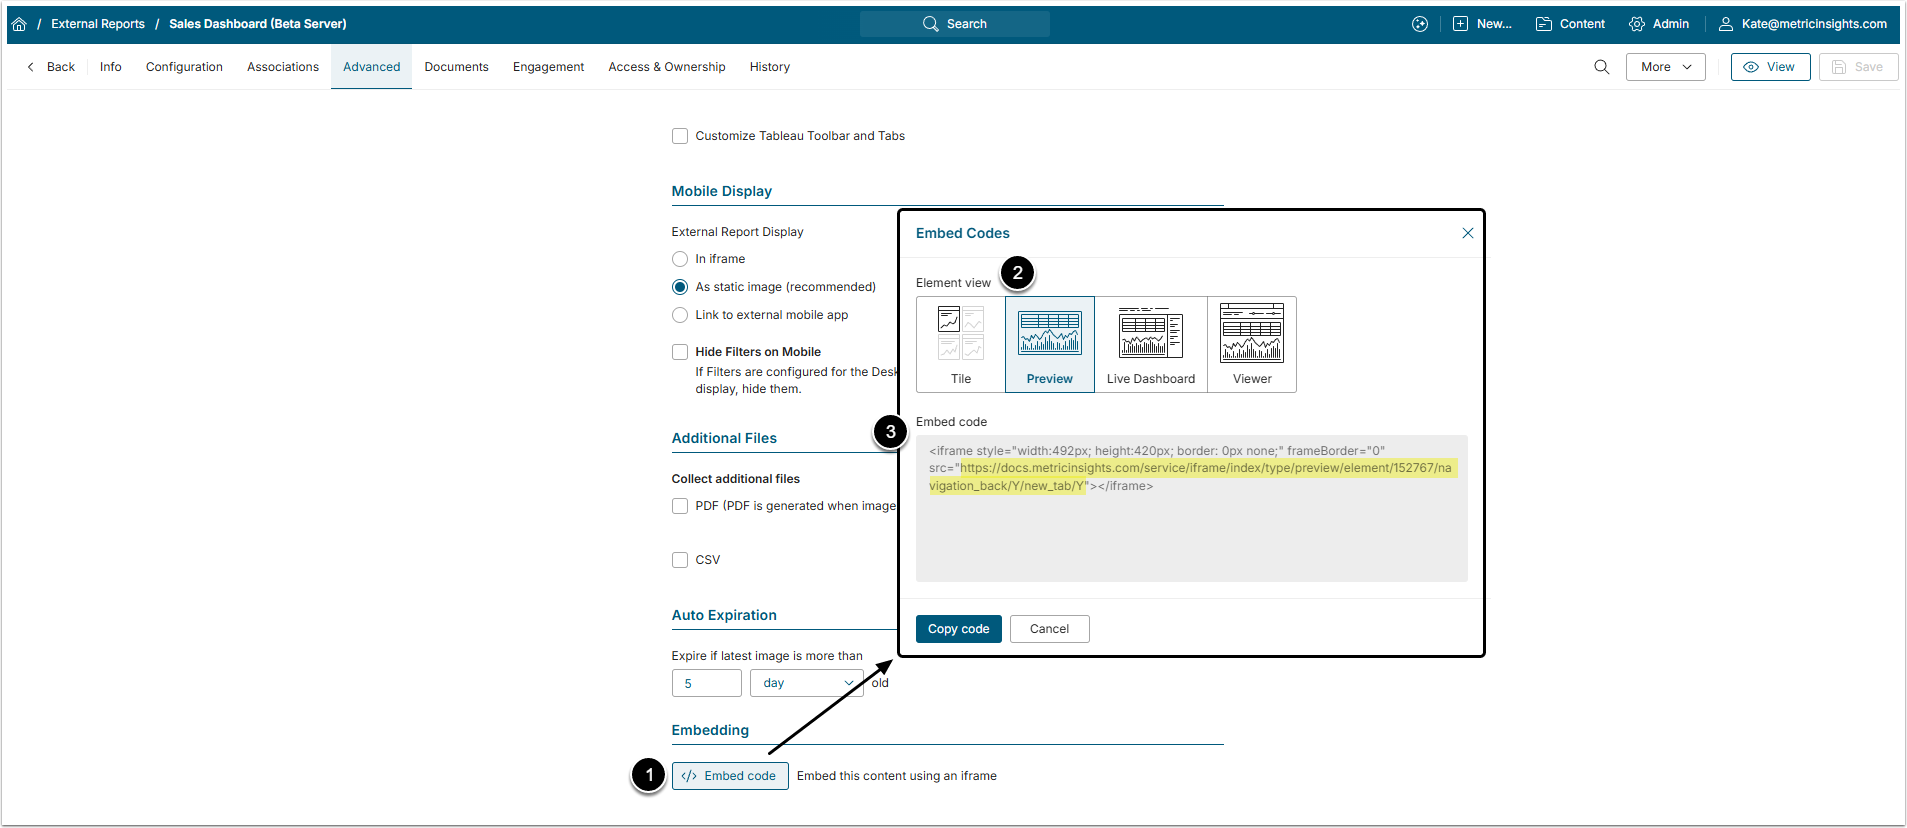Switch to the Configuration tab

click(184, 67)
